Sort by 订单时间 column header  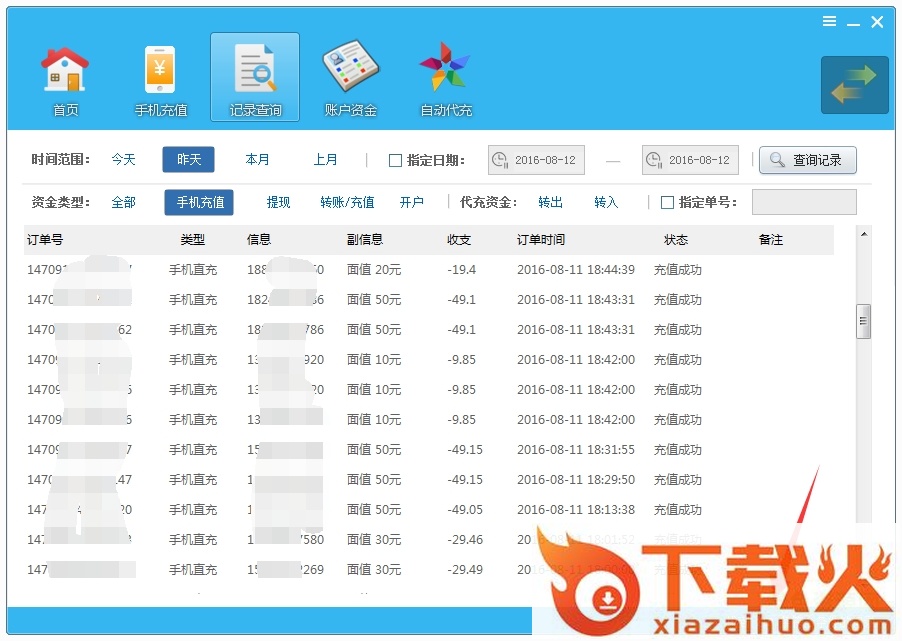[x=541, y=240]
